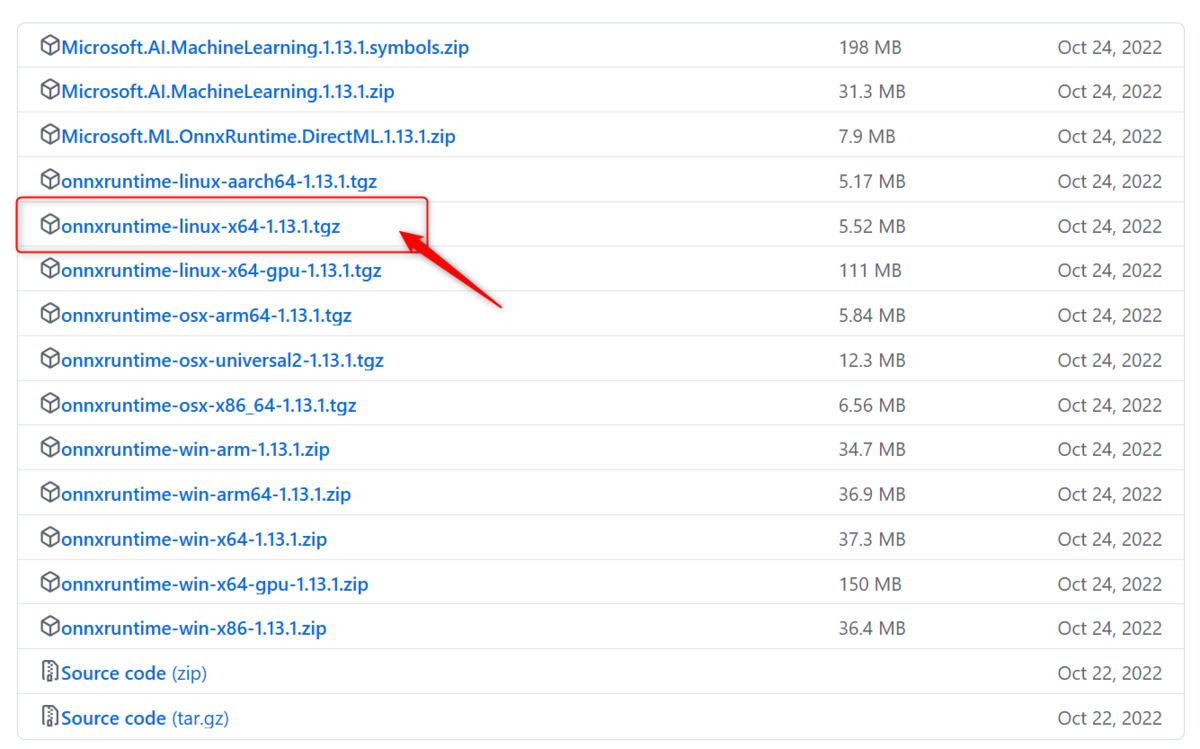
Task: Click the 5.84 MB file size
Action: [x=872, y=315]
